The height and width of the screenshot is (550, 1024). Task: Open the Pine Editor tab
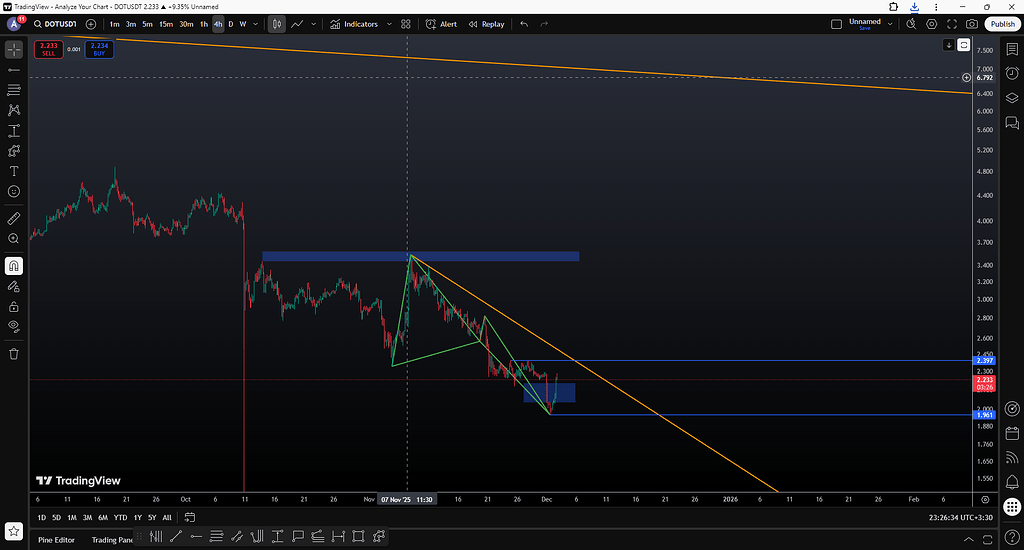click(x=58, y=540)
